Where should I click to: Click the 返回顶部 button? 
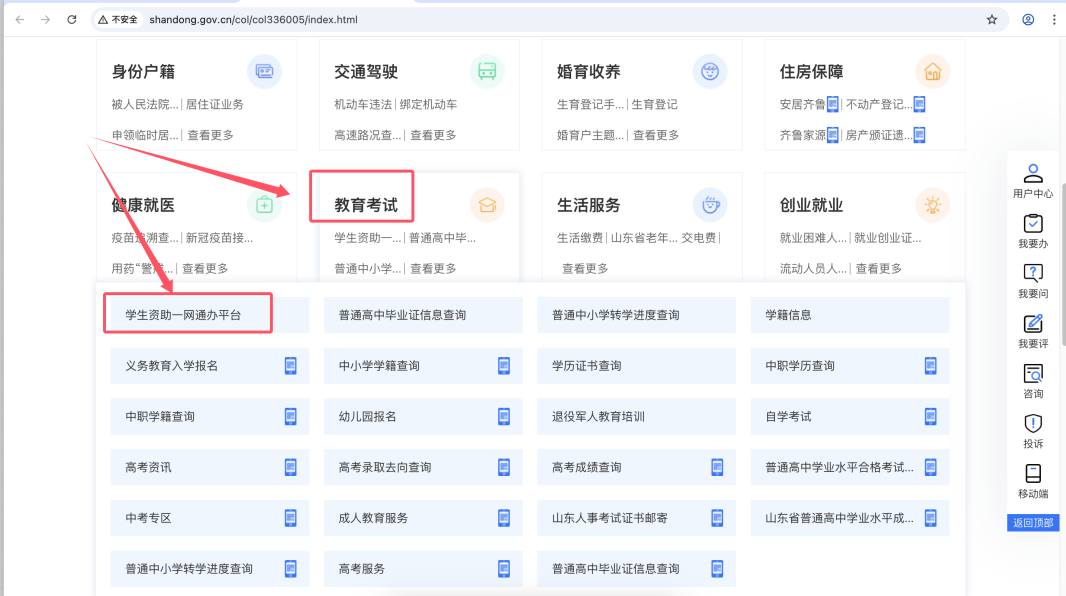pos(1033,523)
